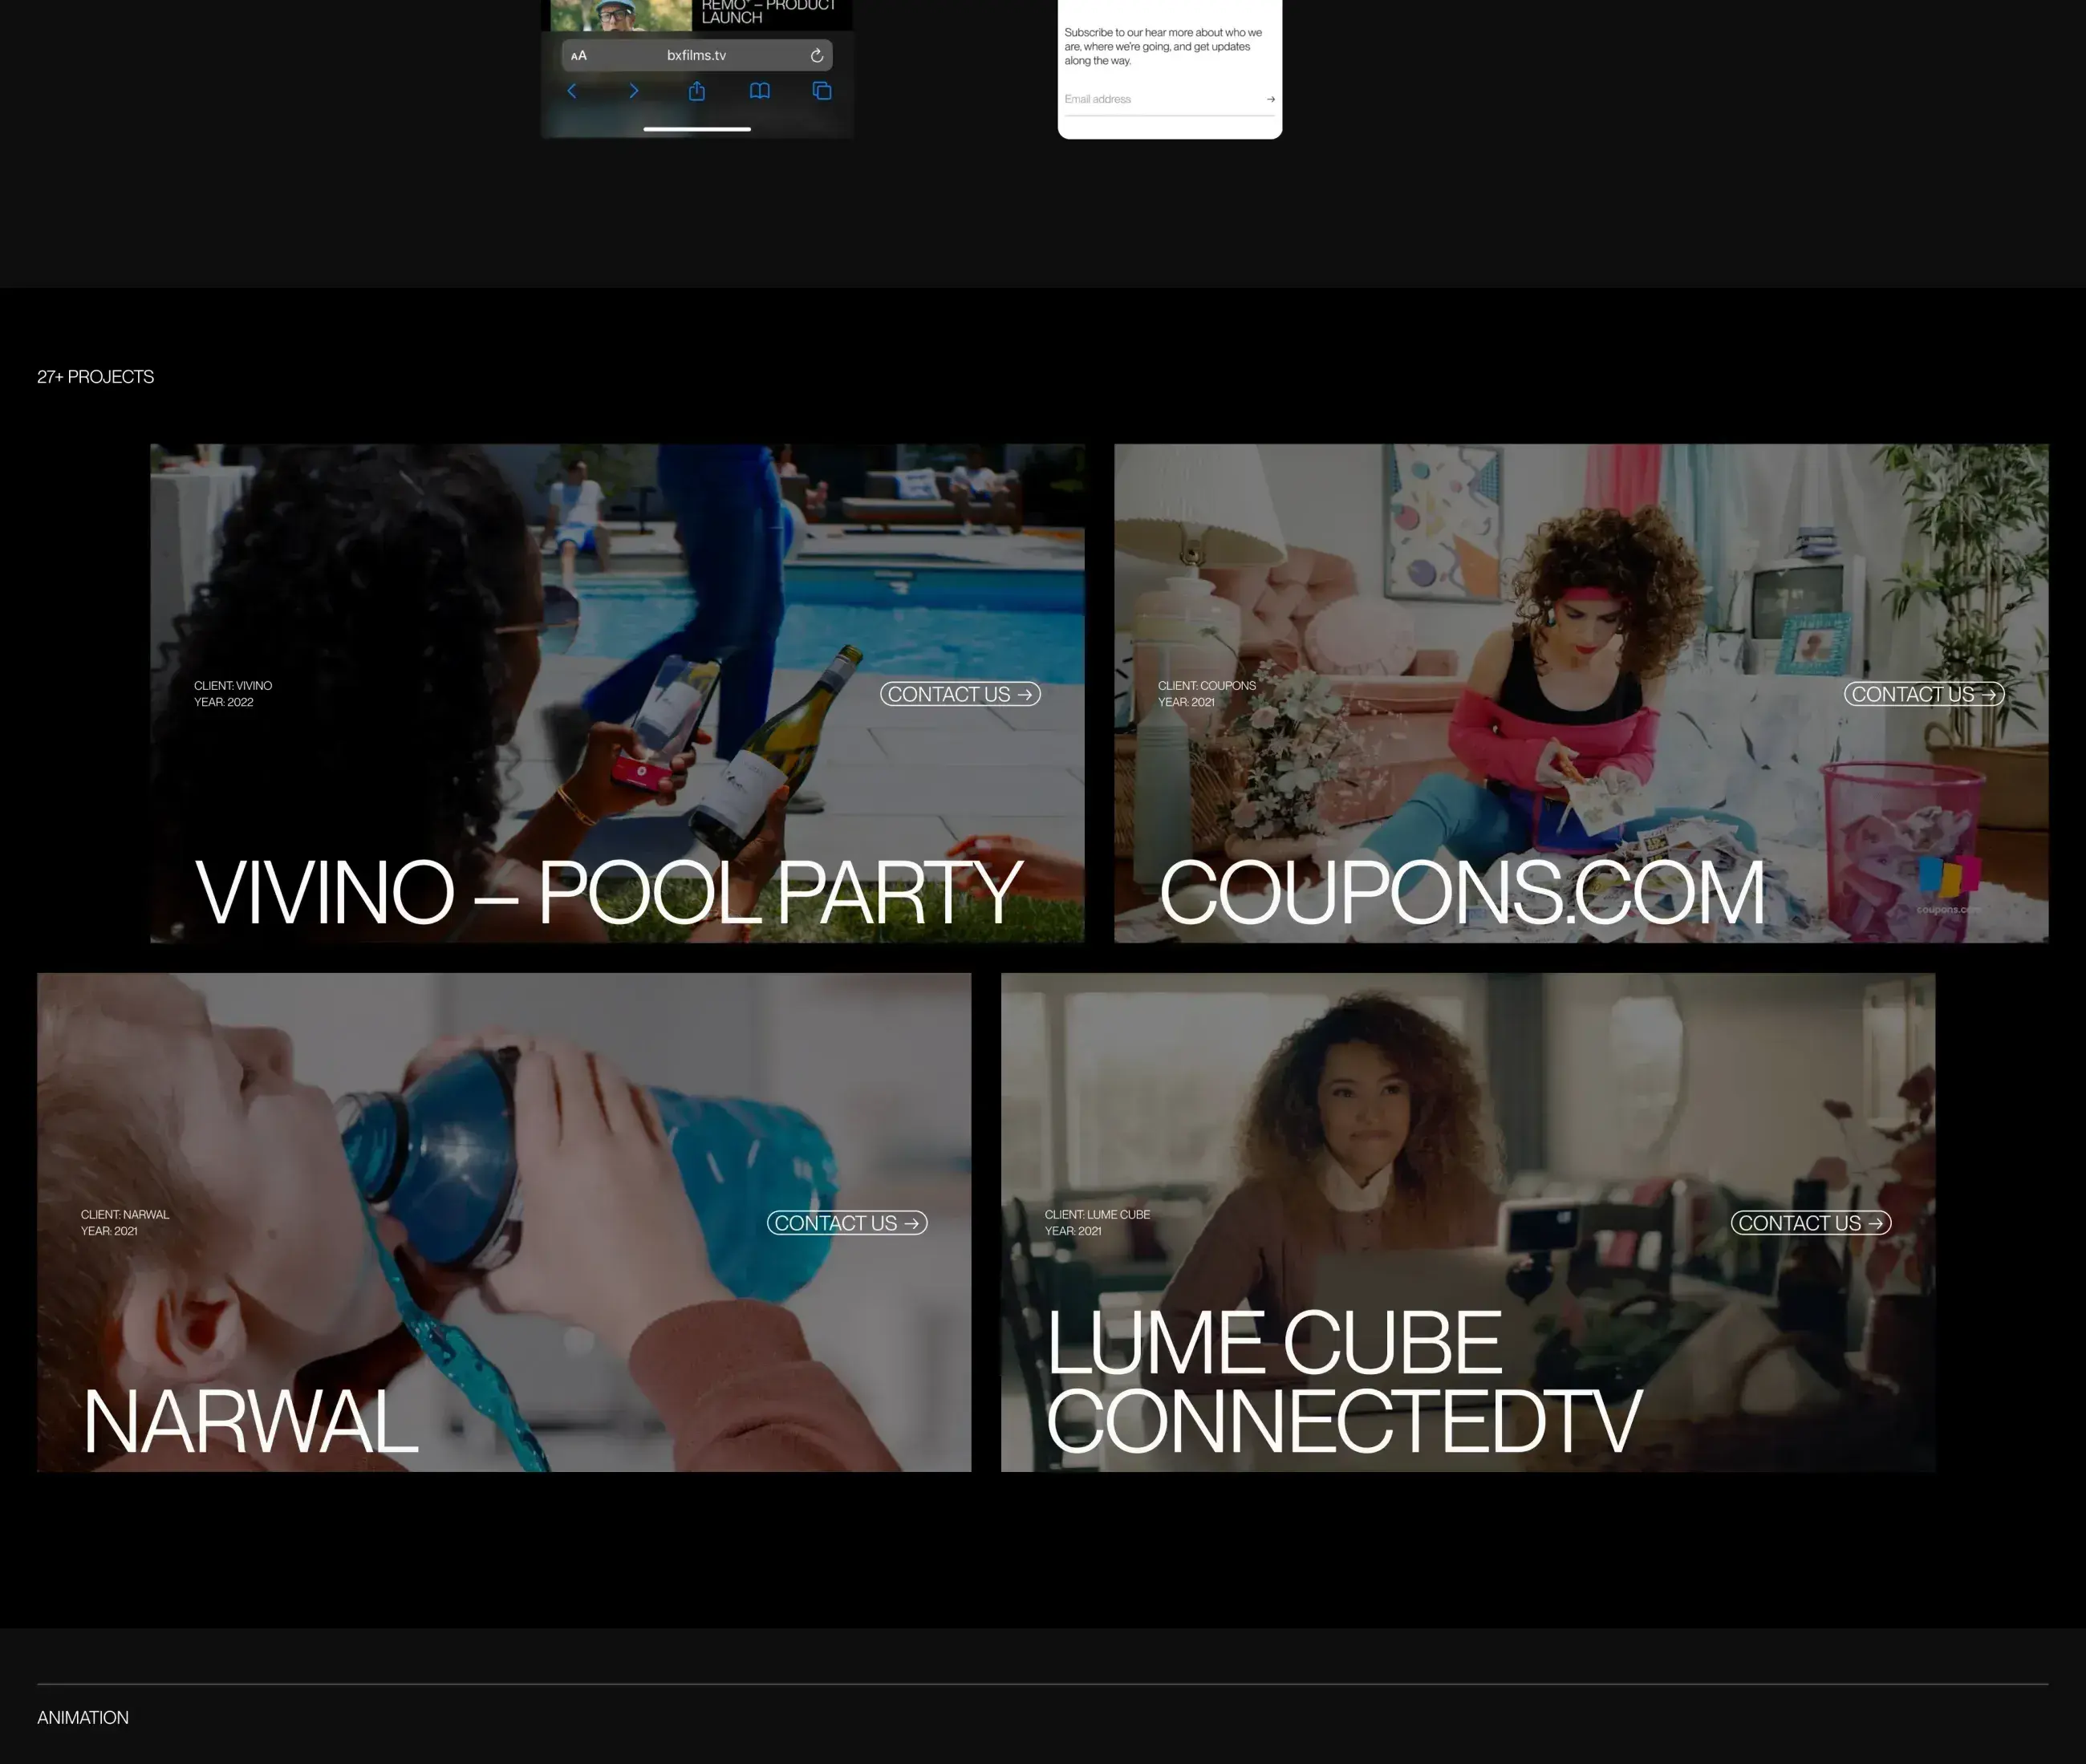Tap the share icon in phone mockup
Image resolution: width=2086 pixels, height=1764 pixels.
[697, 91]
